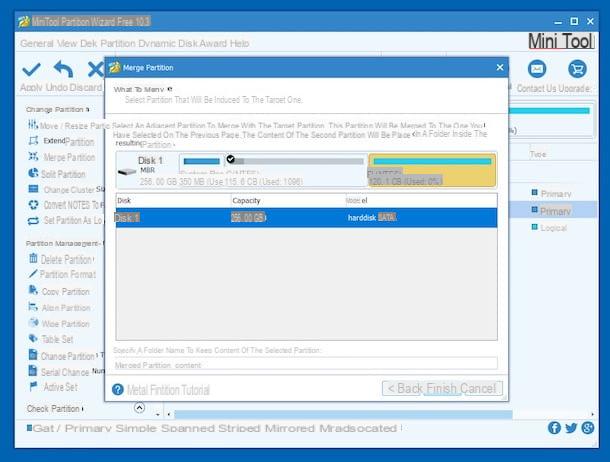This screenshot has height=462, width=610.
Task: Click the help question mark icon
Action: click(117, 389)
